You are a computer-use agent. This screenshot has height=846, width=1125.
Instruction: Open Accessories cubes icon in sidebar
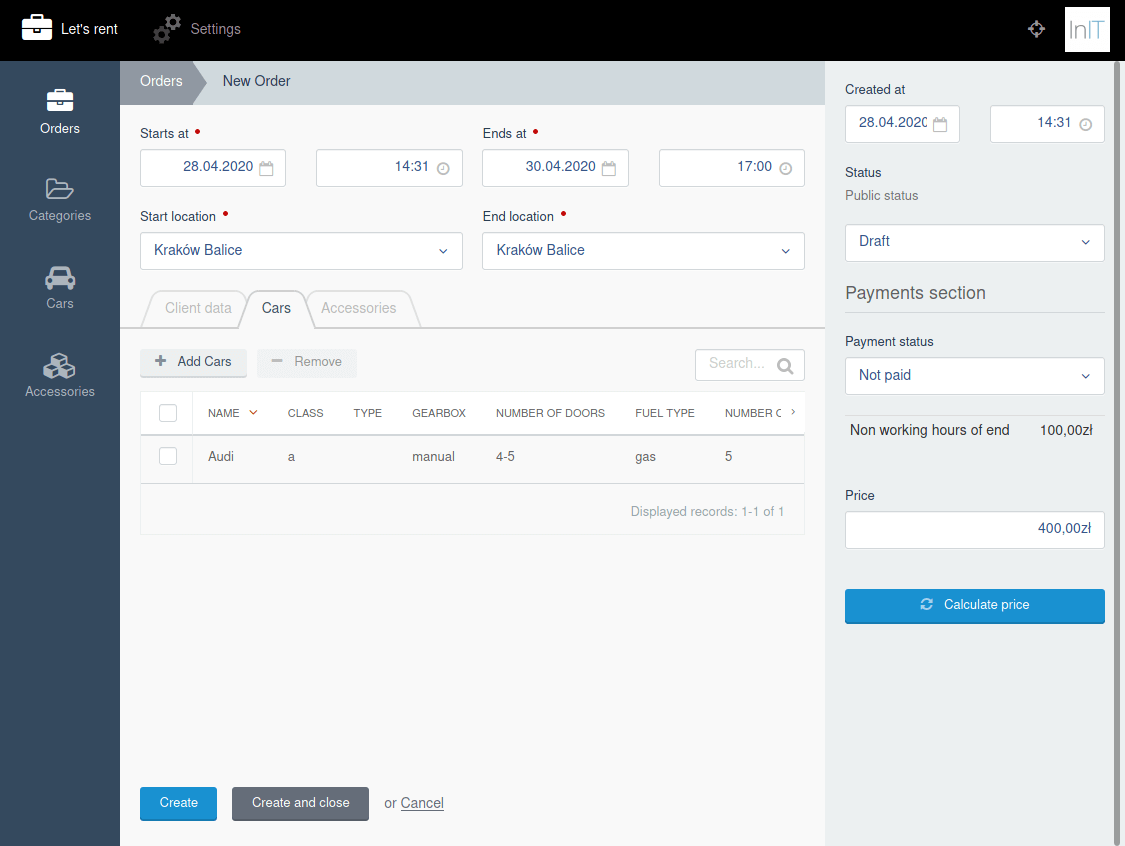tap(60, 366)
